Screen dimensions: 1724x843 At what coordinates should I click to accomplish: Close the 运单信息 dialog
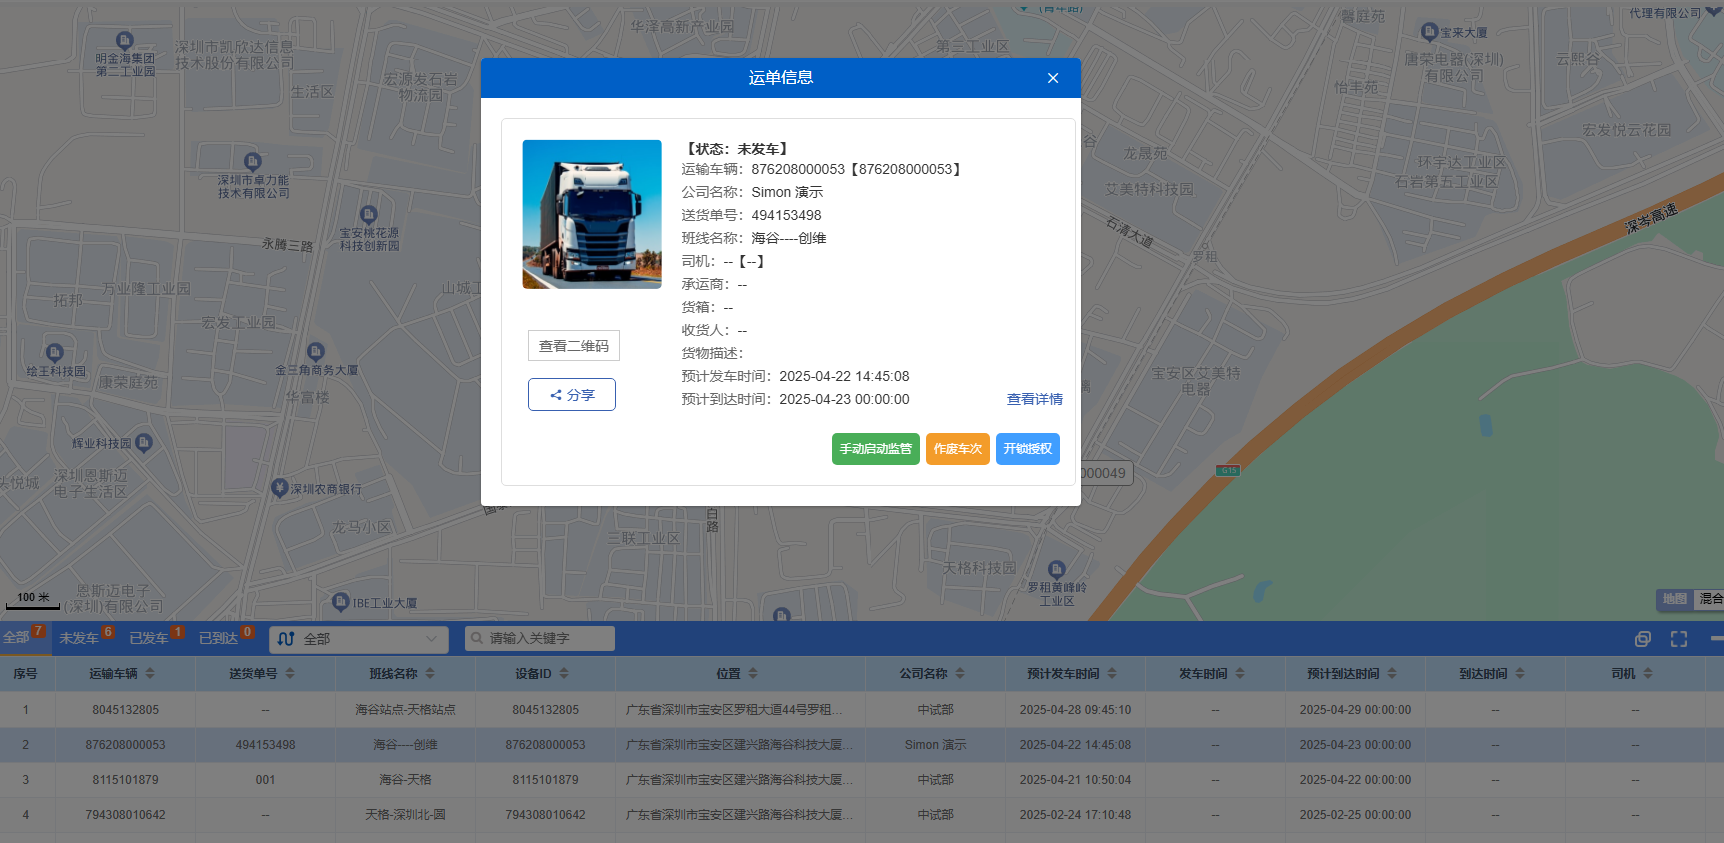1052,78
